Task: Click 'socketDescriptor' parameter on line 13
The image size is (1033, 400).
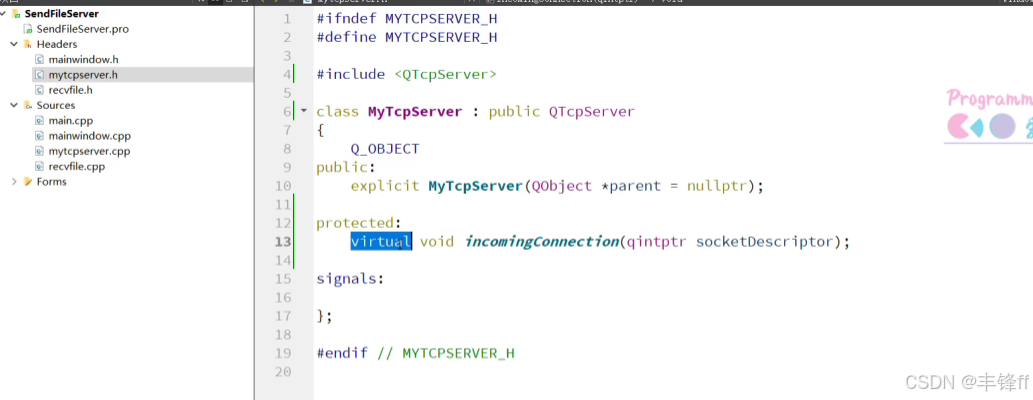Action: click(765, 242)
